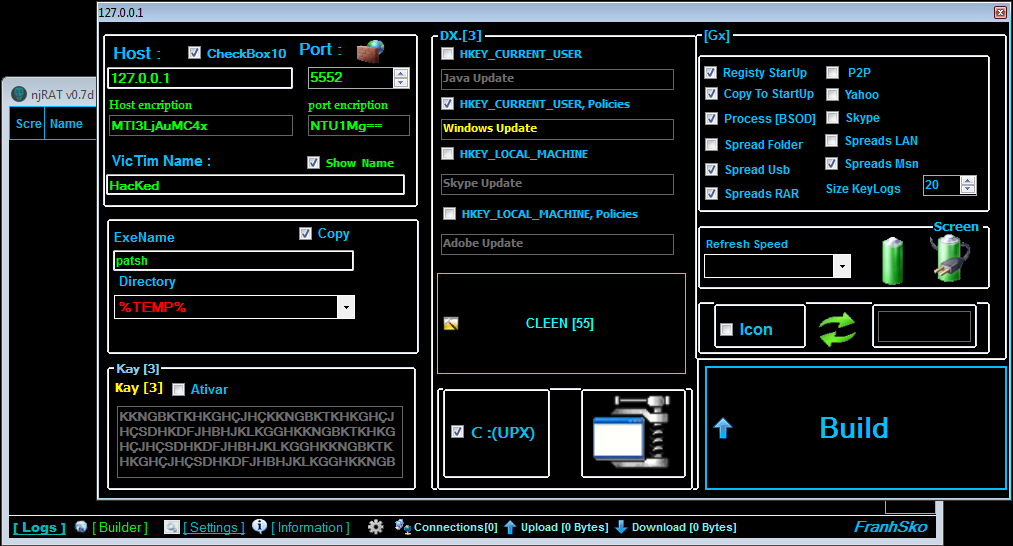
Task: Click the window compressor clamp icon
Action: 633,433
